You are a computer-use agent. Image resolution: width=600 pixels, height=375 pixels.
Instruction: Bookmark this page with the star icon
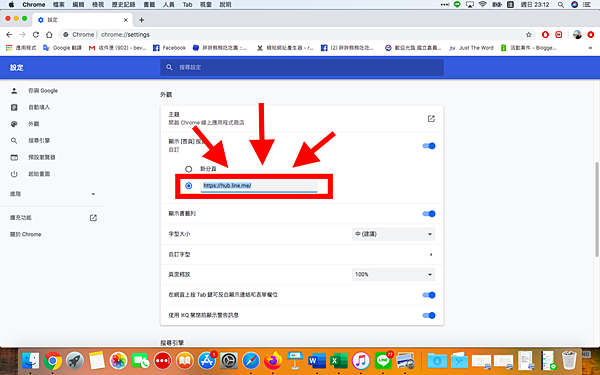[528, 34]
